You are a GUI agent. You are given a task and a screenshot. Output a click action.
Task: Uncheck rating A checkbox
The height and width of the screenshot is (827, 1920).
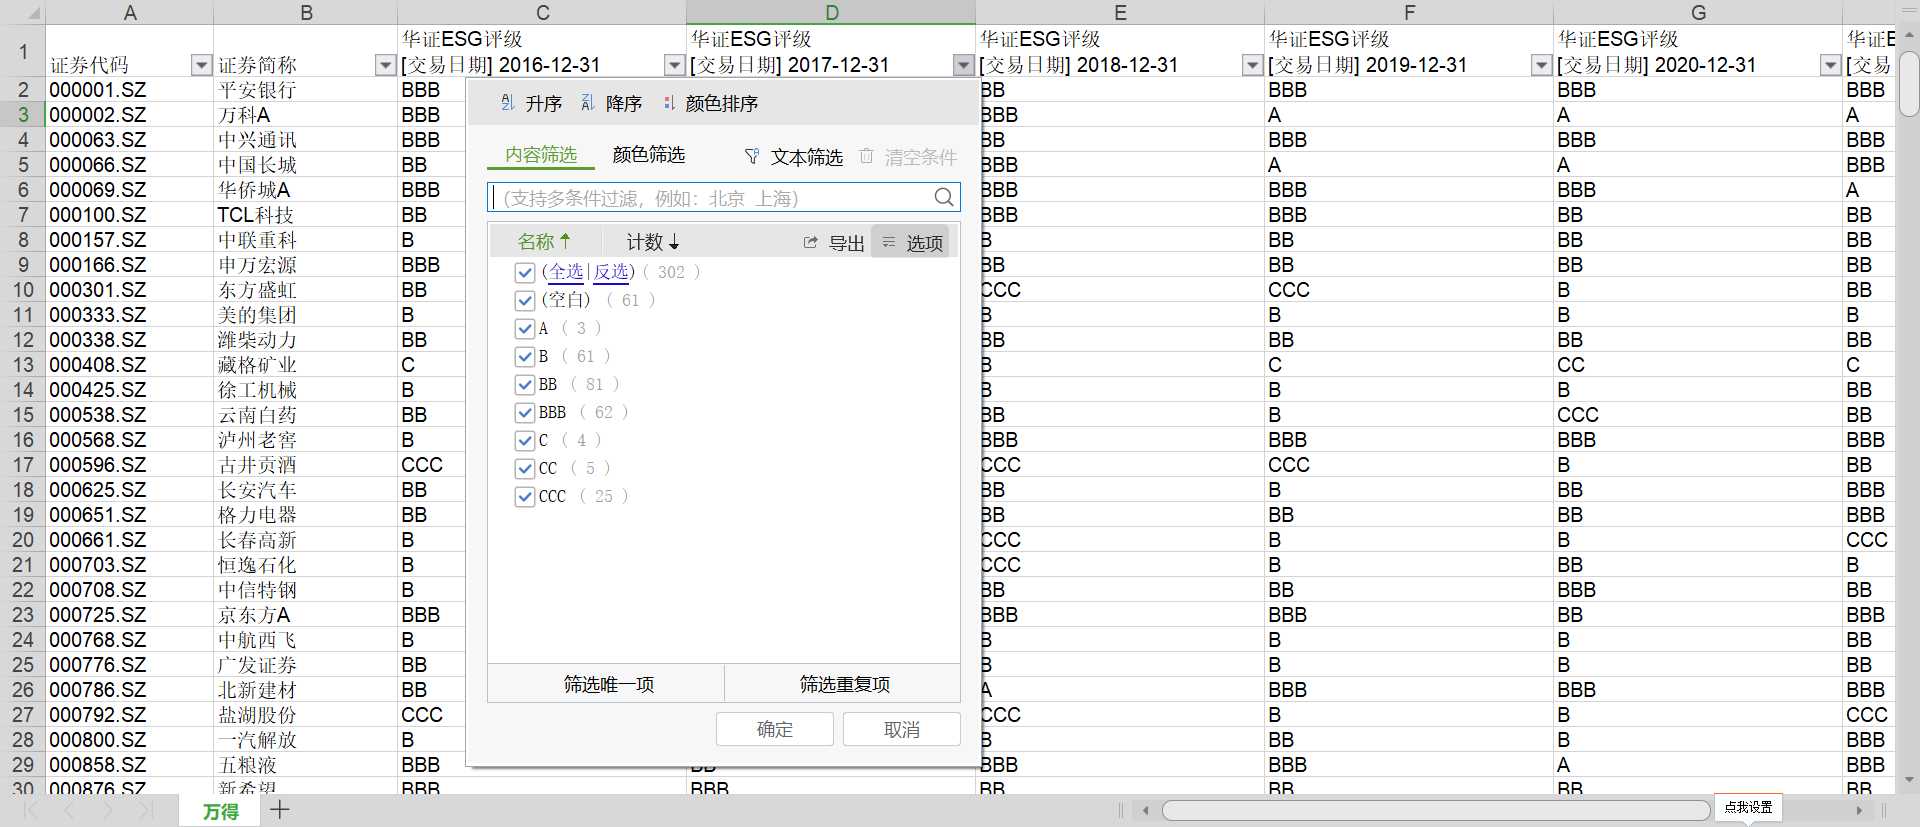point(525,328)
